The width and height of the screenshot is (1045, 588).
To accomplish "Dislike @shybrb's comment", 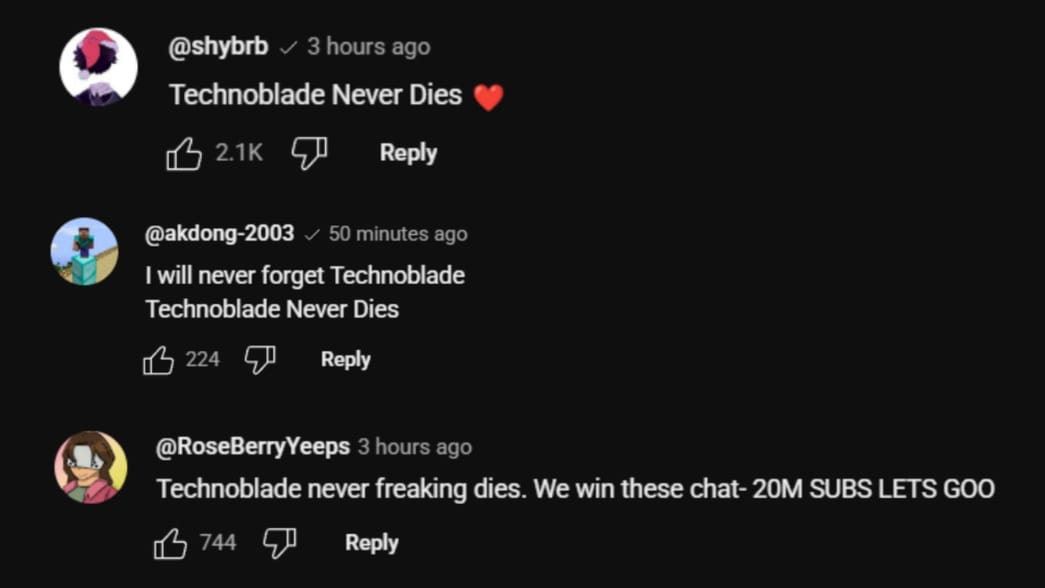I will [309, 152].
